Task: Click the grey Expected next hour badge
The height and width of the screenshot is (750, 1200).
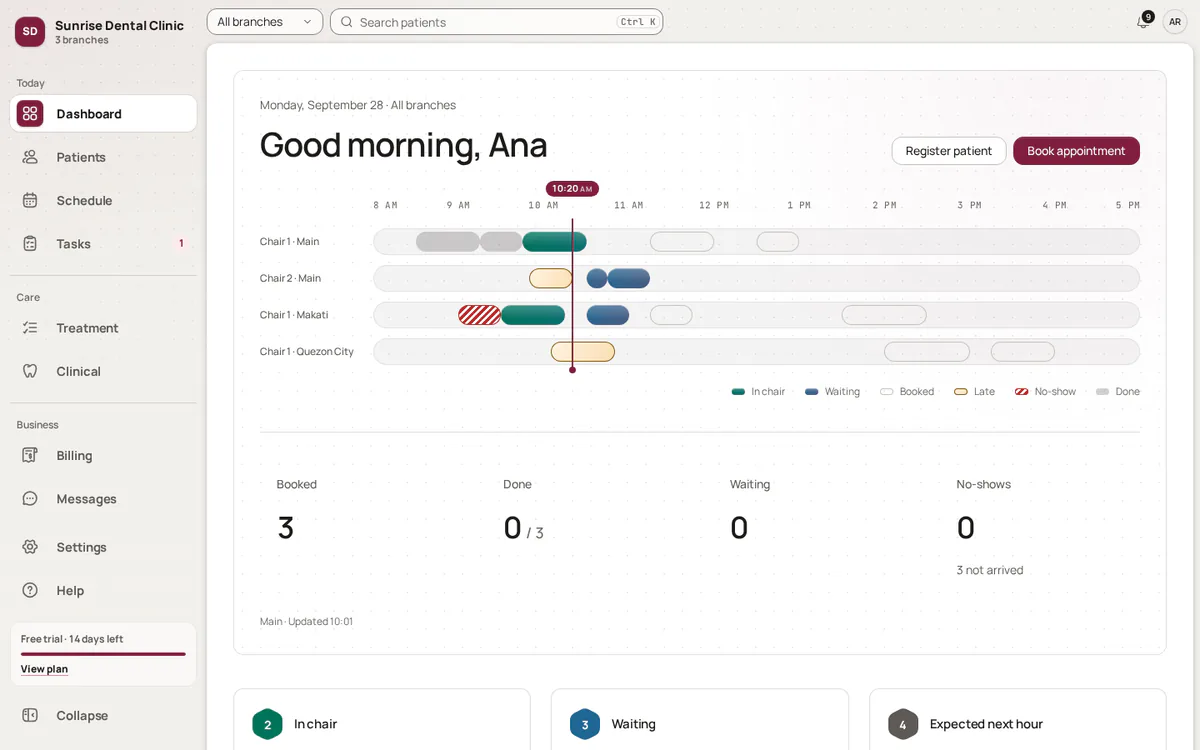Action: point(903,724)
